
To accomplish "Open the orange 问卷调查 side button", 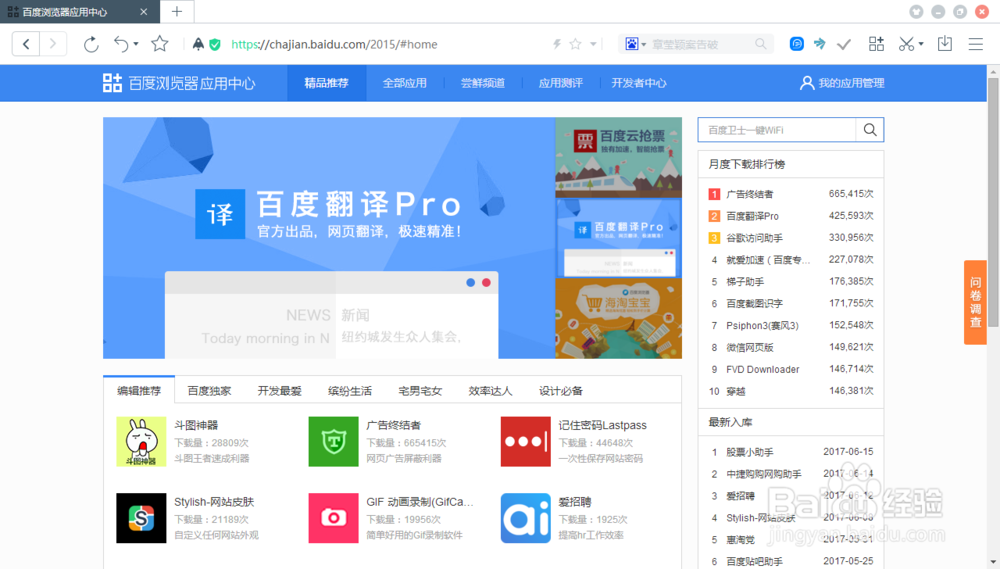I will [x=975, y=302].
